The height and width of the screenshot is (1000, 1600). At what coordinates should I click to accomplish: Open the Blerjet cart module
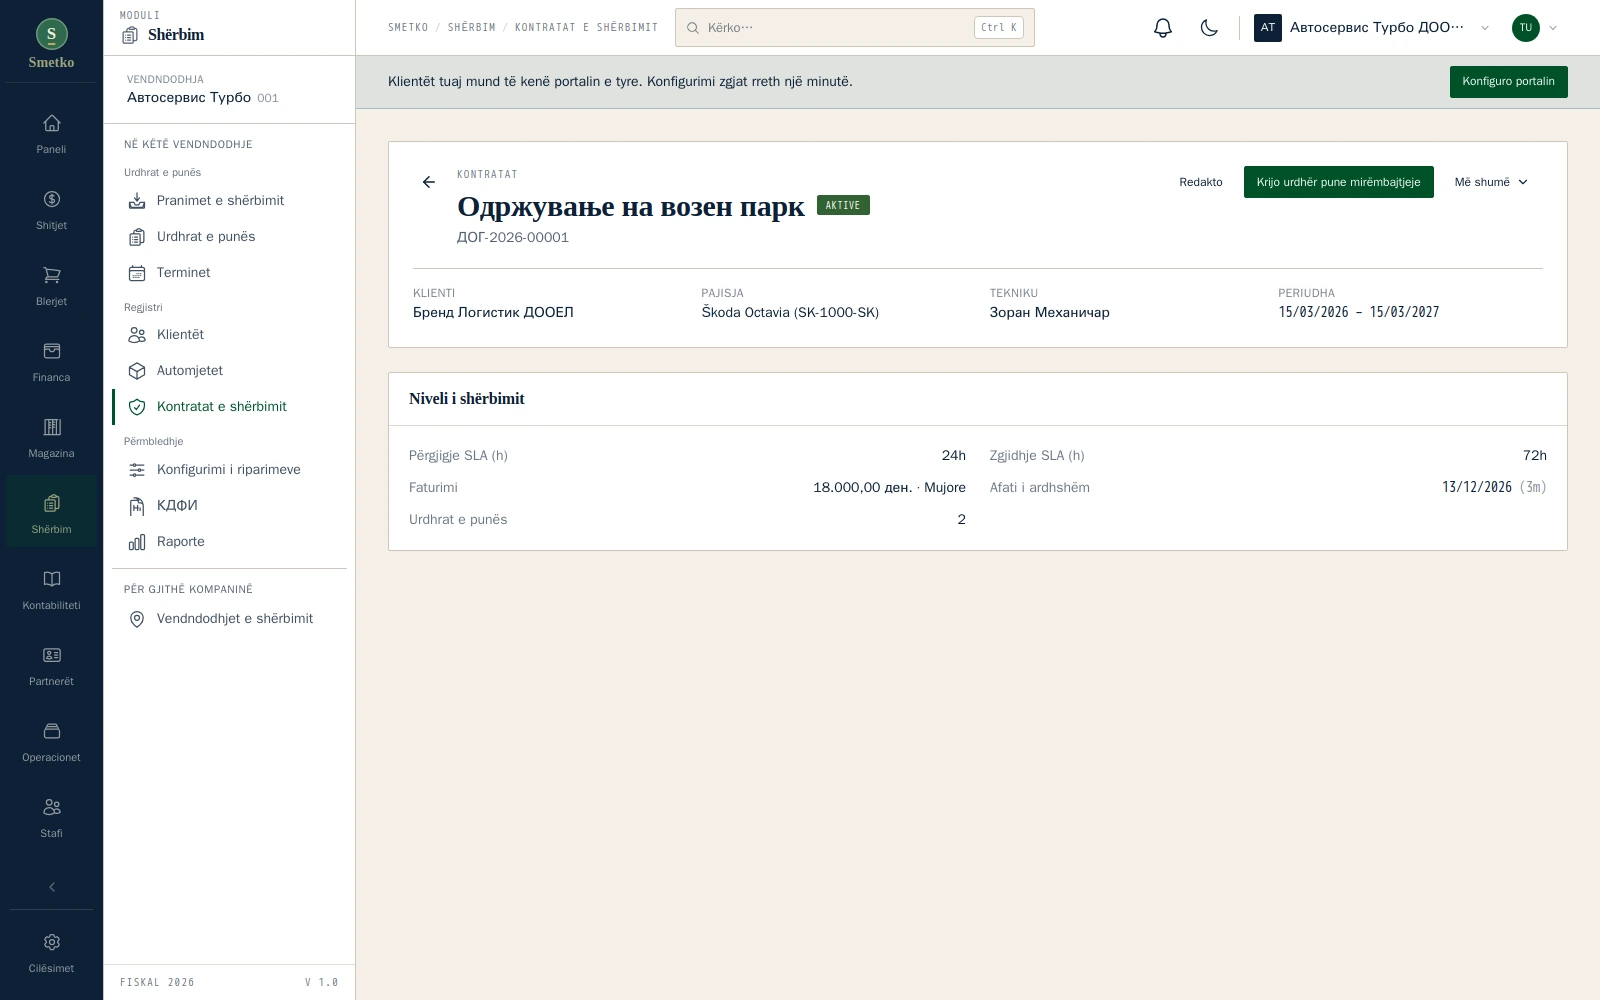tap(51, 286)
